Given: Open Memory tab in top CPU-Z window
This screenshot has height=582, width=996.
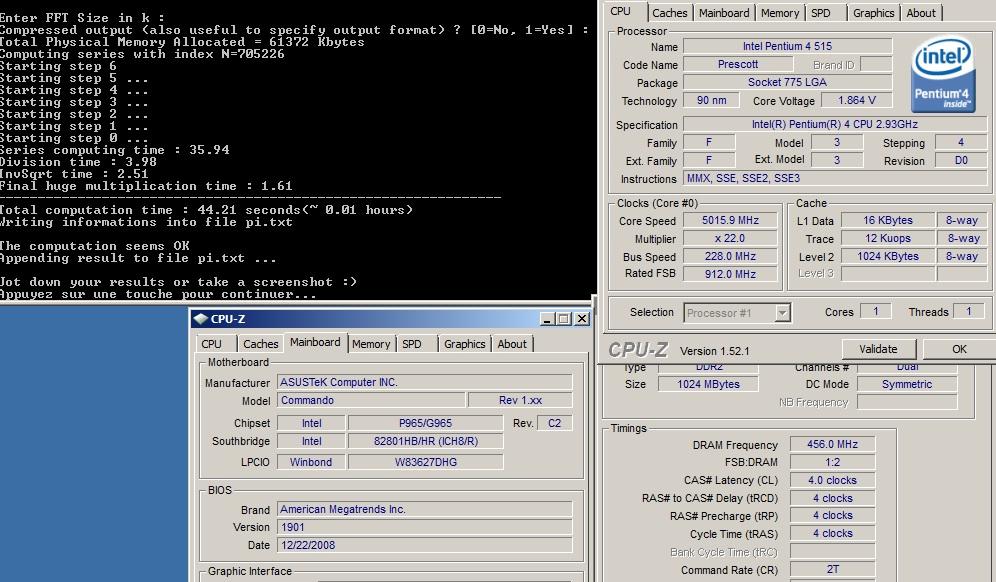Looking at the screenshot, I should pyautogui.click(x=780, y=13).
